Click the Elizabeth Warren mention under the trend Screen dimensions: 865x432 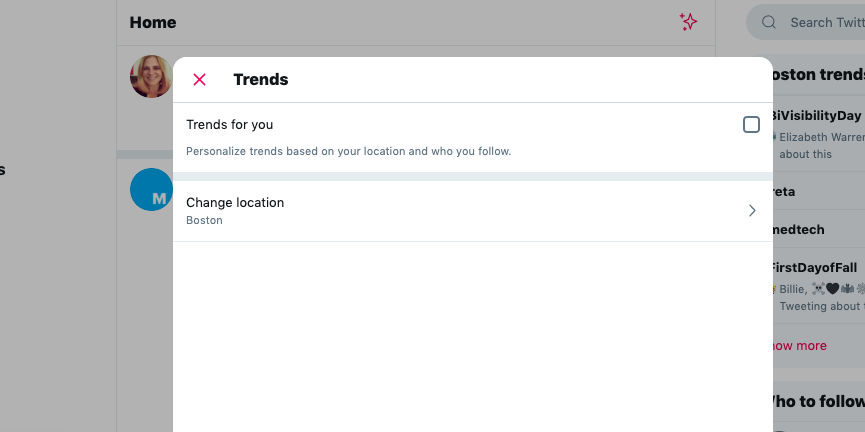click(820, 138)
